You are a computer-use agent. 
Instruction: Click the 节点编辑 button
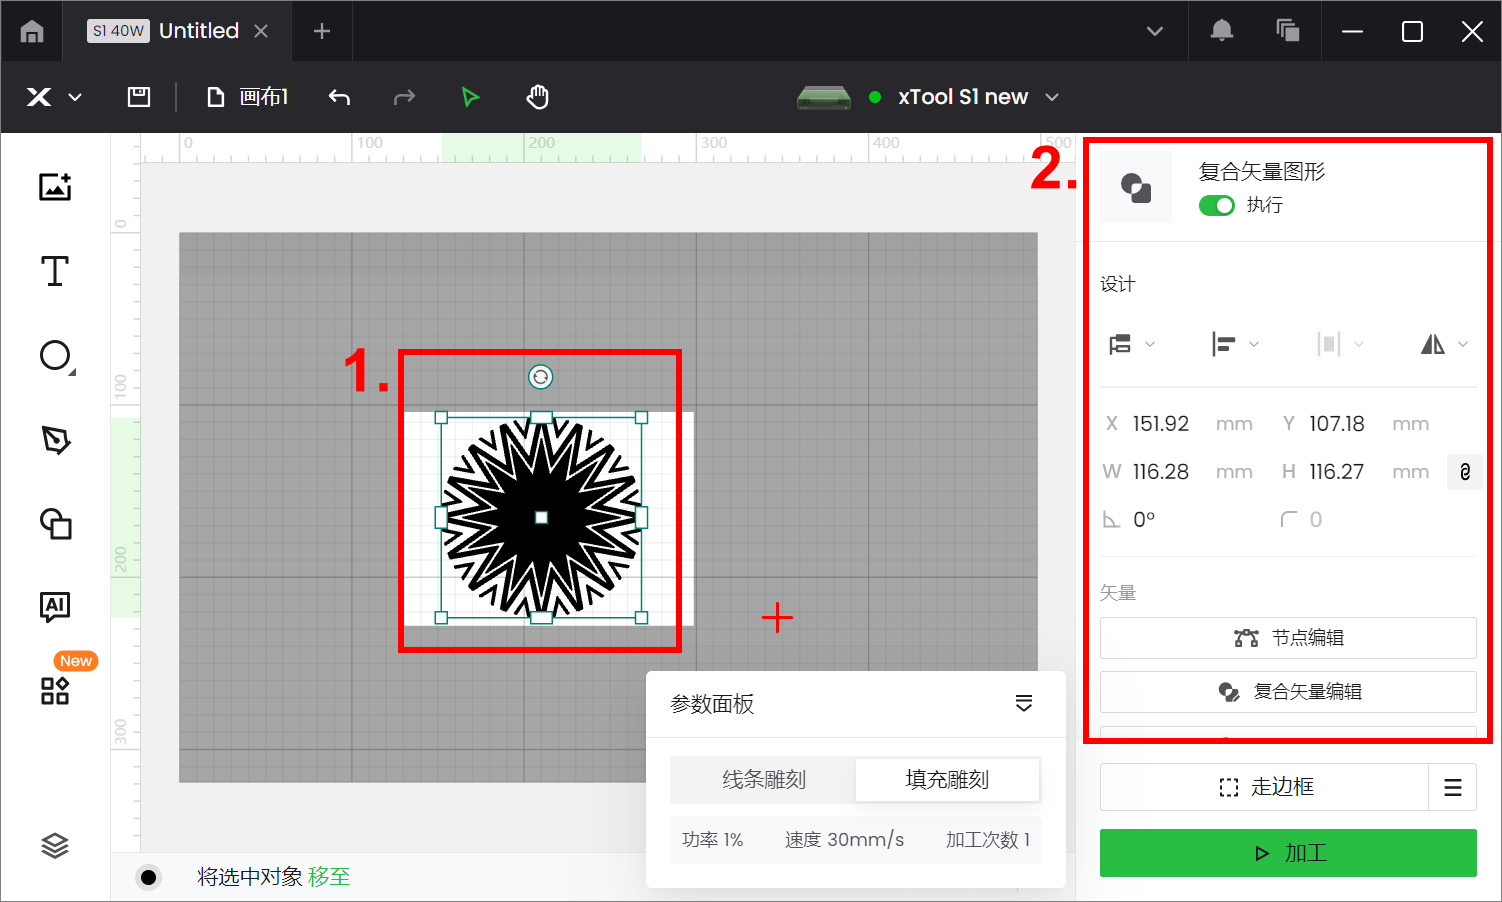pyautogui.click(x=1288, y=638)
